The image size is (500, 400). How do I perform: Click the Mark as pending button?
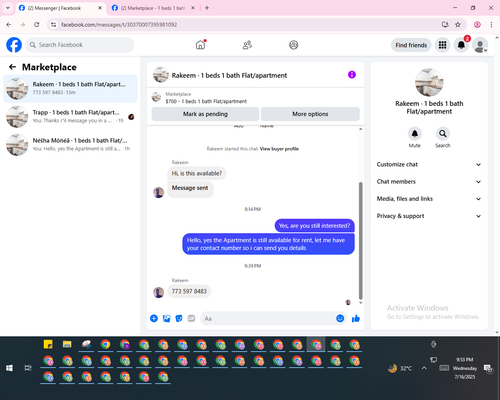pos(205,114)
